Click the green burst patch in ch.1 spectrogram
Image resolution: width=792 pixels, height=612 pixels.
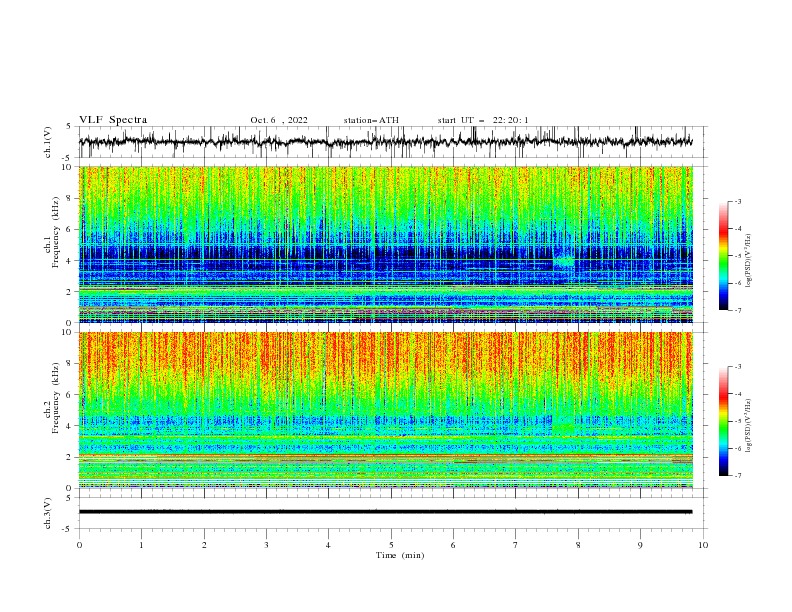tap(564, 261)
